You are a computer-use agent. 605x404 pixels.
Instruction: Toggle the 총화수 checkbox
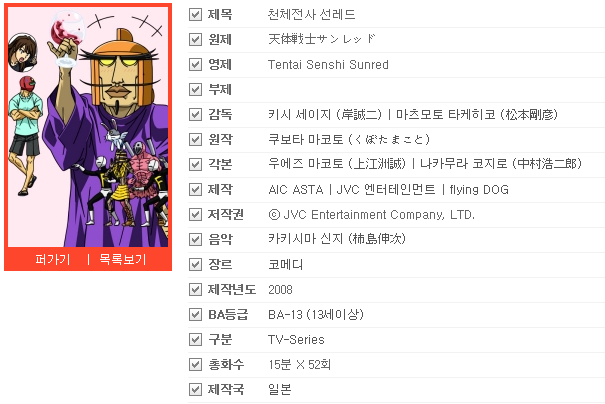[195, 364]
